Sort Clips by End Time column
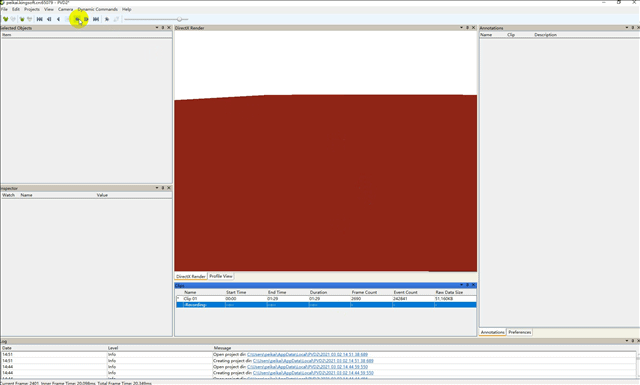 pos(277,292)
